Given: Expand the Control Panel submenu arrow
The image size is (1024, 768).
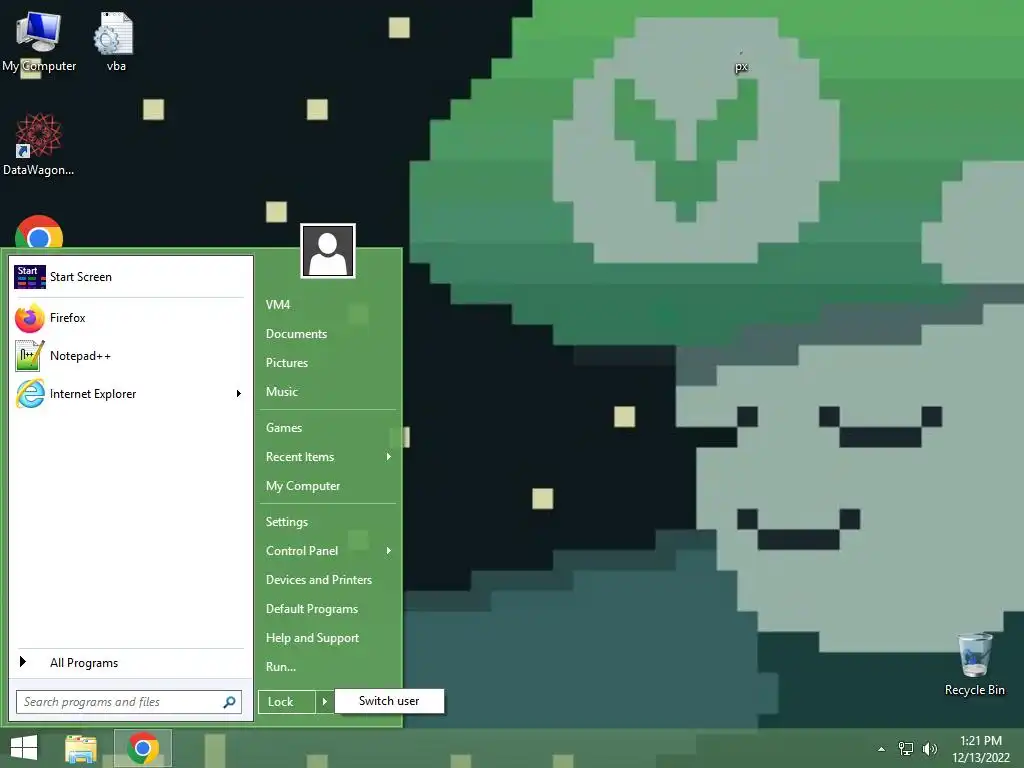Looking at the screenshot, I should pyautogui.click(x=389, y=551).
